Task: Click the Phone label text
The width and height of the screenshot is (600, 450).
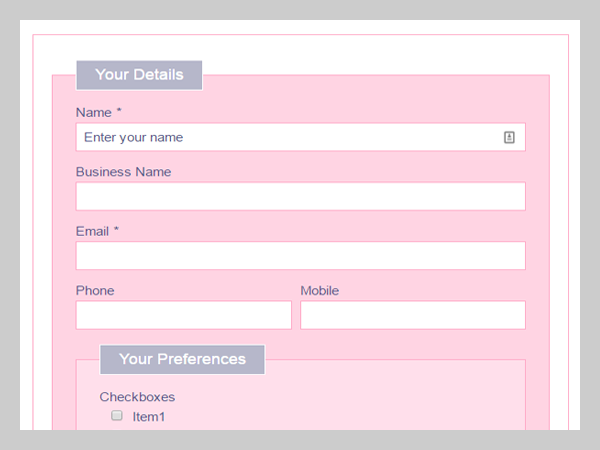Action: tap(95, 291)
